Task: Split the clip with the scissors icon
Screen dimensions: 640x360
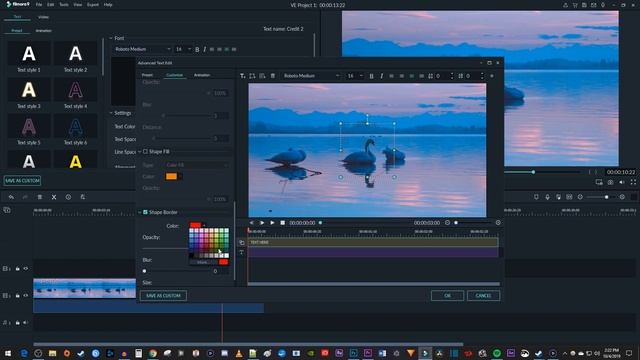Action: [x=54, y=197]
